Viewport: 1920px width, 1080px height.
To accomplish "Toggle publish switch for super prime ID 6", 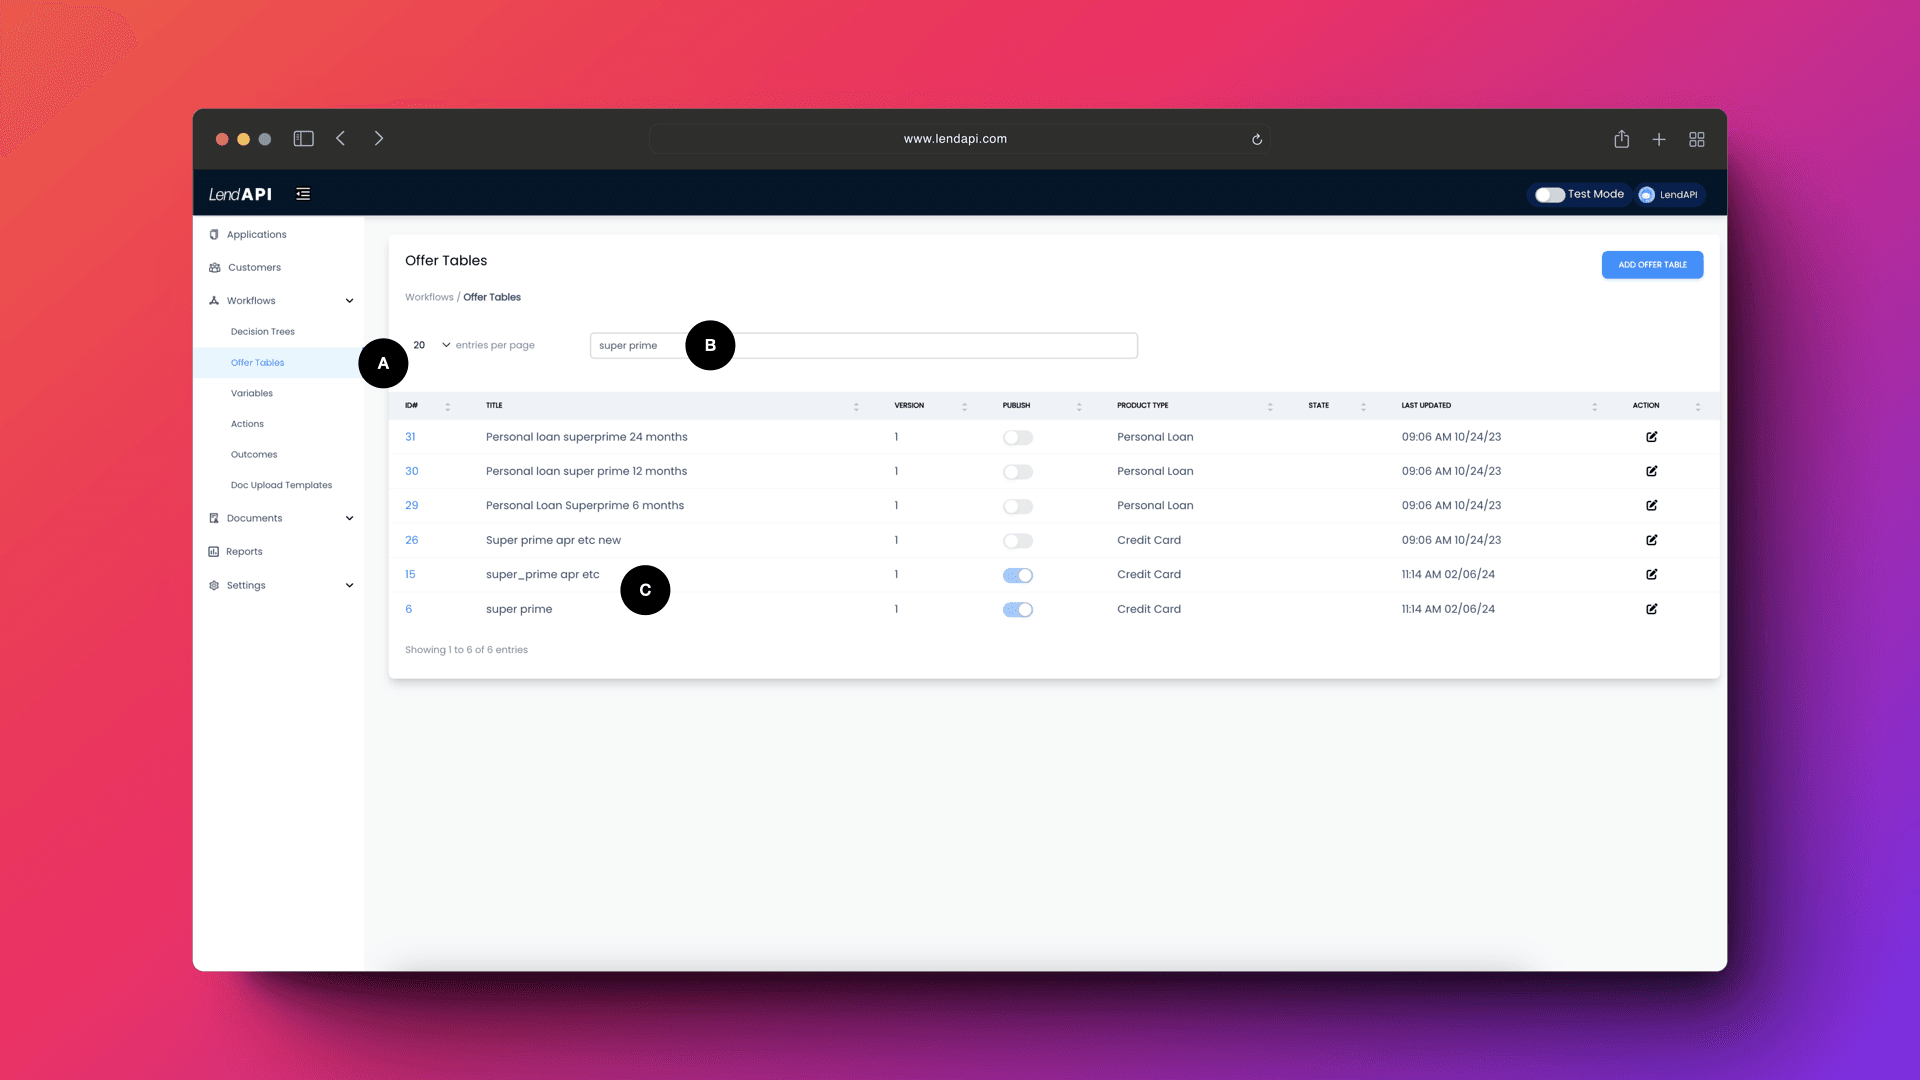I will click(x=1018, y=608).
